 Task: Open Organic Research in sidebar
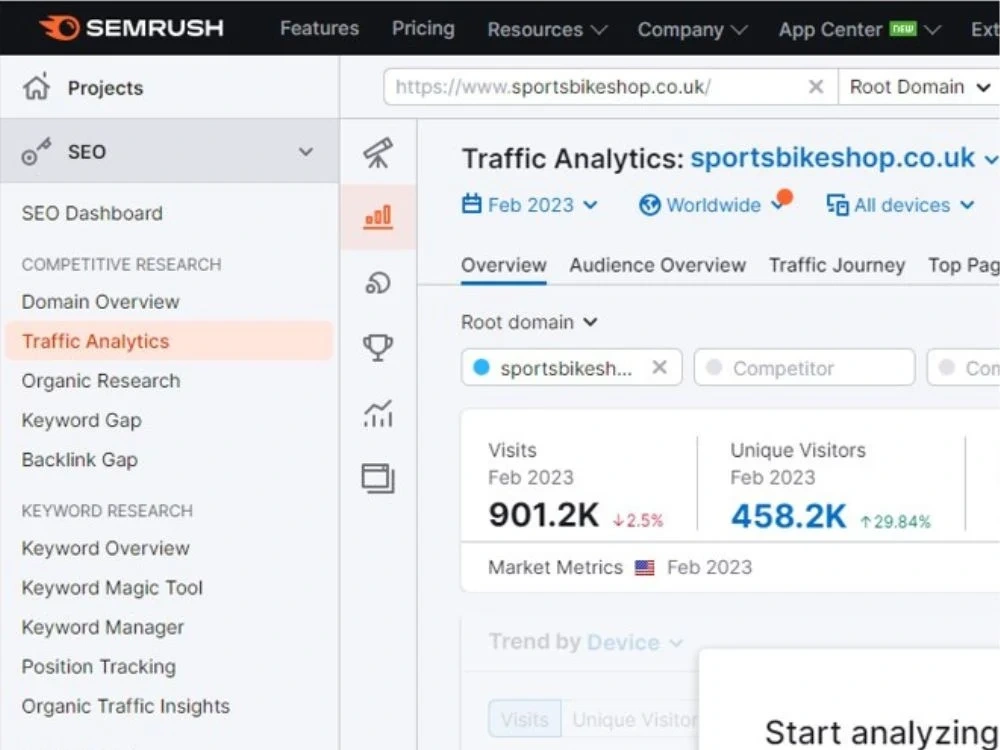click(x=101, y=381)
